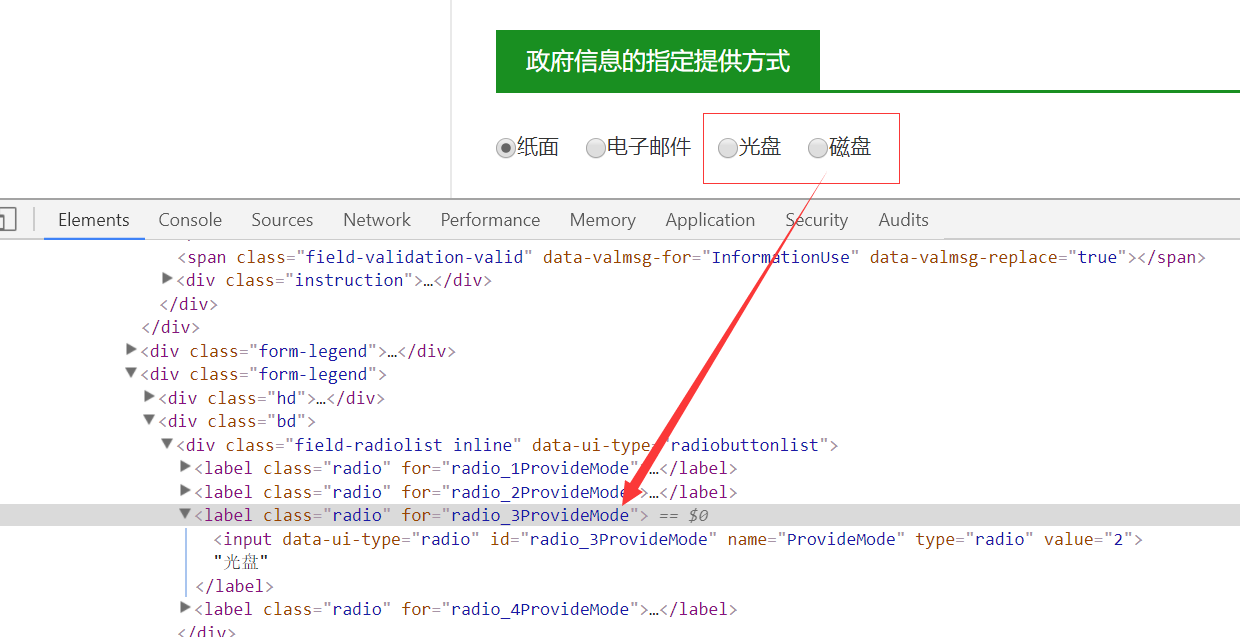Toggle the device toolbar icon in DevTools
1240x637 pixels.
[x=6, y=220]
